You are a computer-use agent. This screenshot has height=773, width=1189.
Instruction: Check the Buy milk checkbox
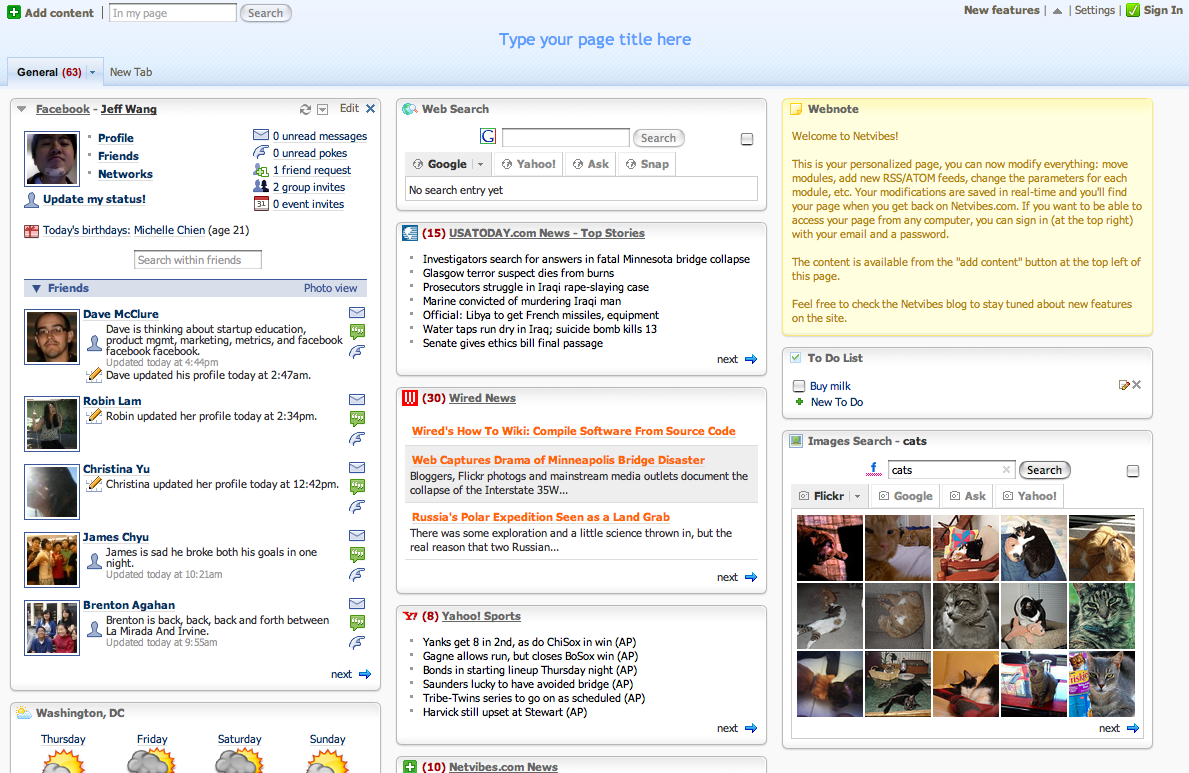(x=799, y=386)
